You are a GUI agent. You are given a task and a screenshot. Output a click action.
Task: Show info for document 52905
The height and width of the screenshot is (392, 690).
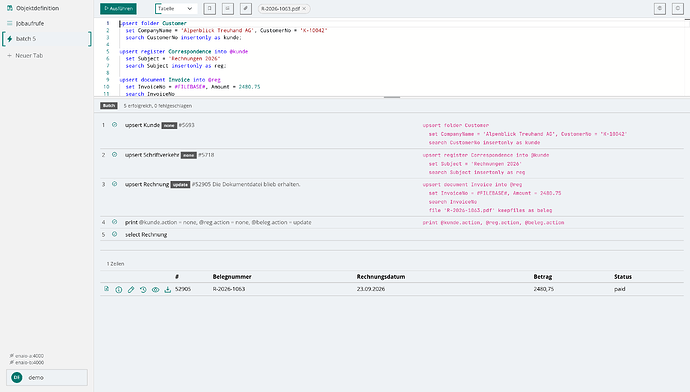[x=119, y=289]
